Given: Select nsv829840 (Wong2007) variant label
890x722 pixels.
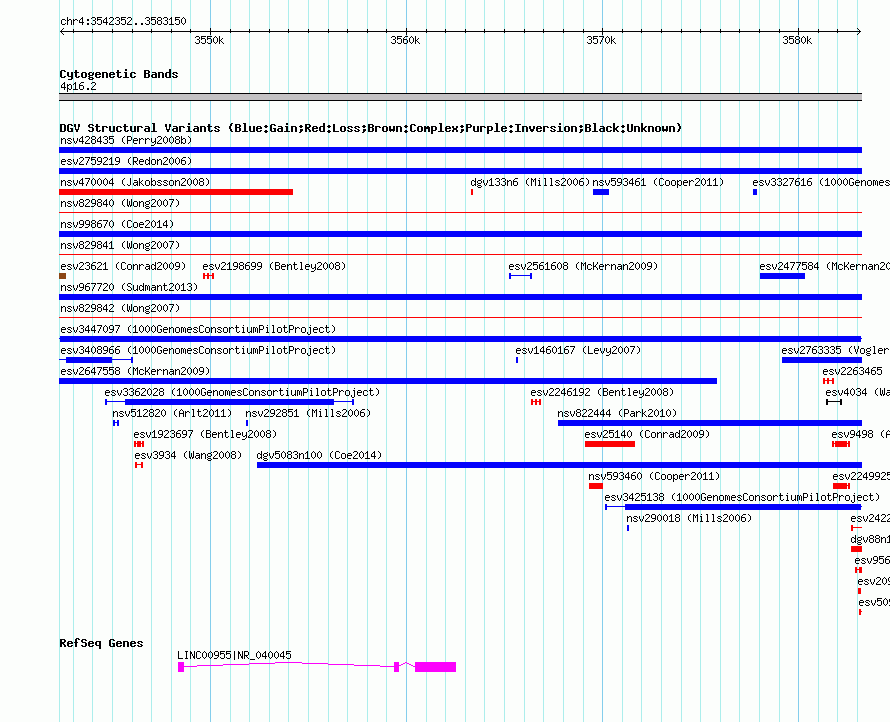Looking at the screenshot, I should coord(120,203).
